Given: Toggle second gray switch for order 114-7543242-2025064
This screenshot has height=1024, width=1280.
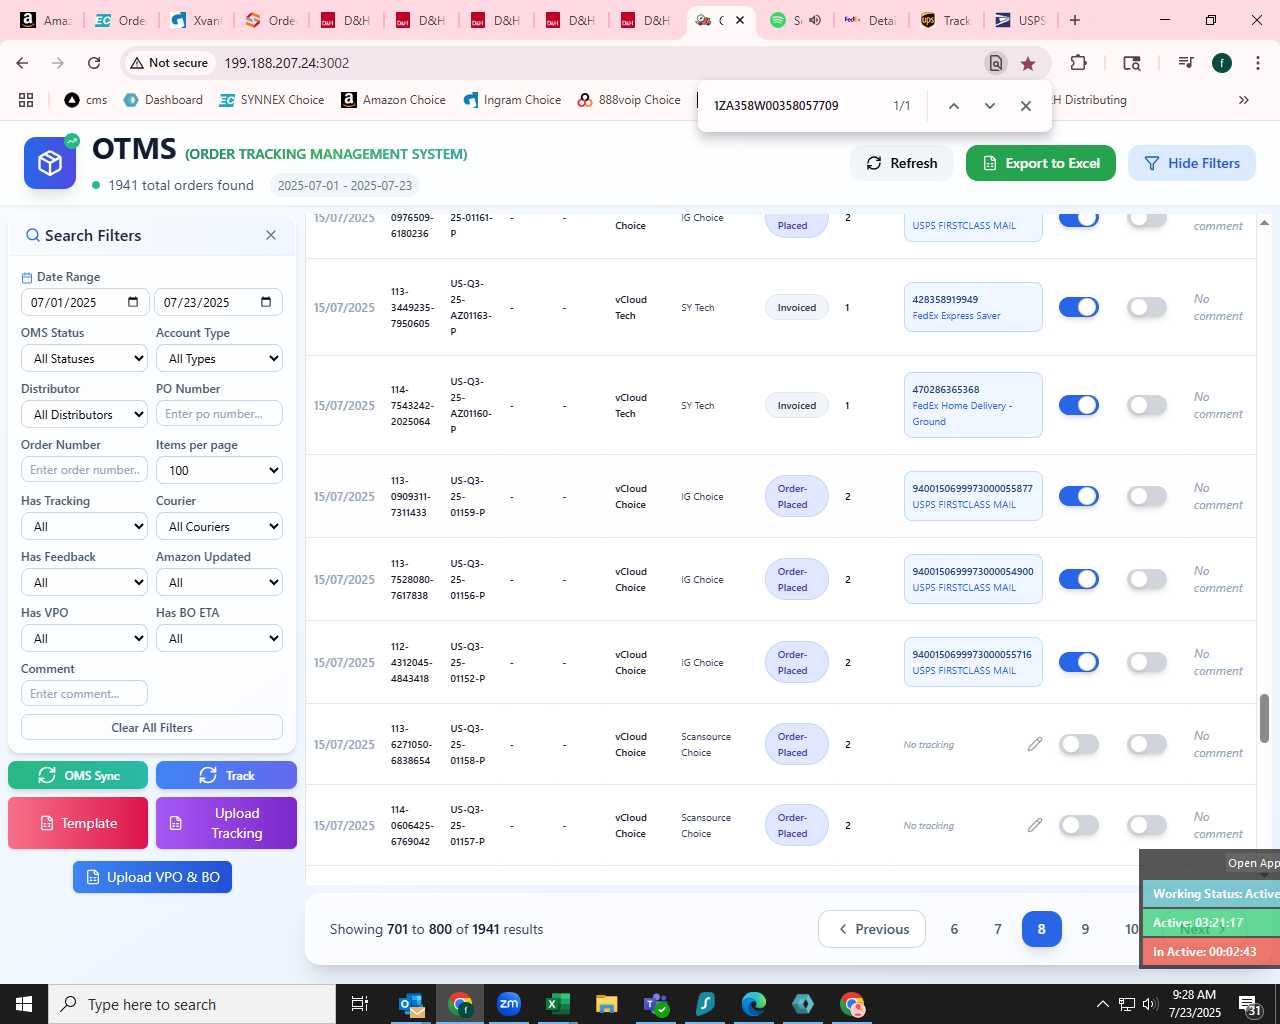Looking at the screenshot, I should click(x=1147, y=405).
